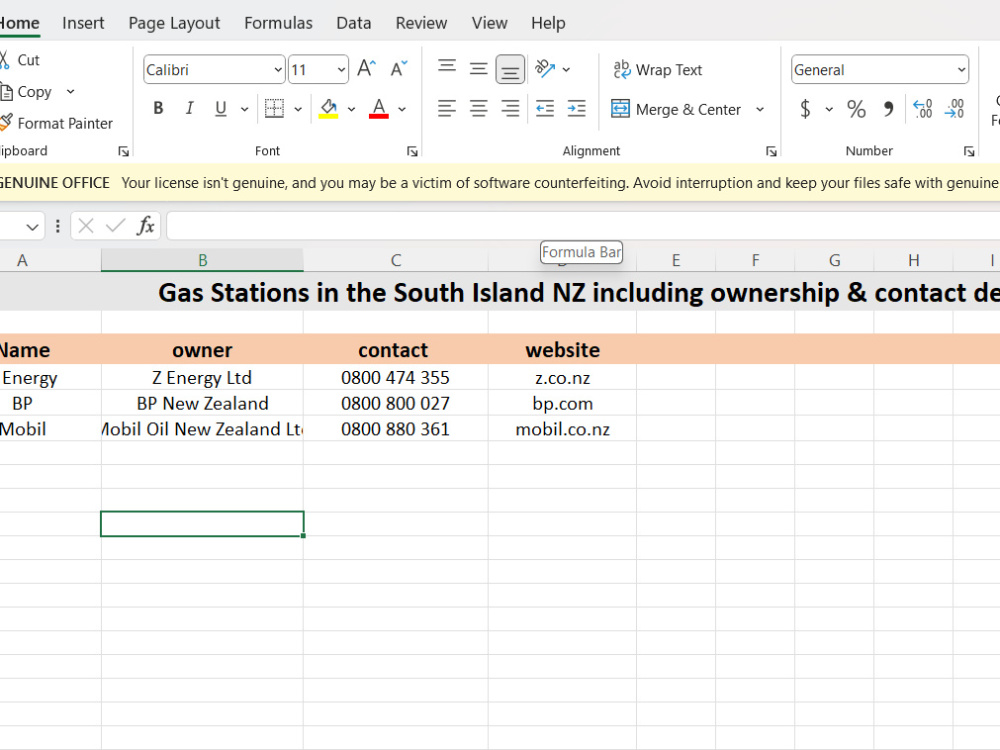The image size is (1000, 750).
Task: Apply the Fill Color bucket icon
Action: pyautogui.click(x=328, y=108)
